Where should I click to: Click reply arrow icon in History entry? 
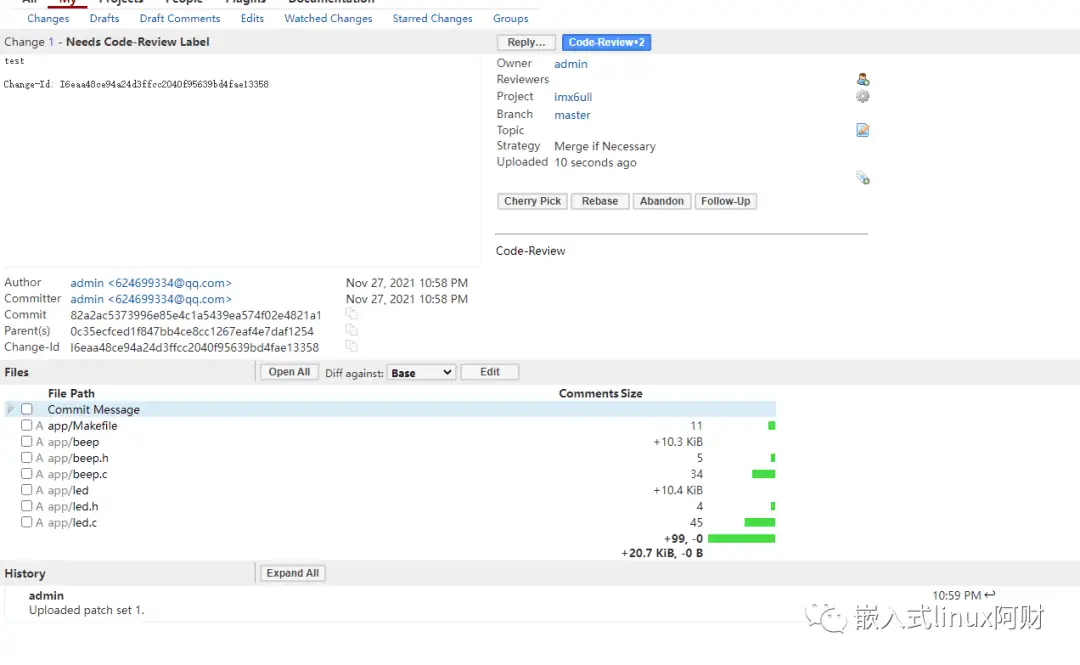(x=990, y=595)
